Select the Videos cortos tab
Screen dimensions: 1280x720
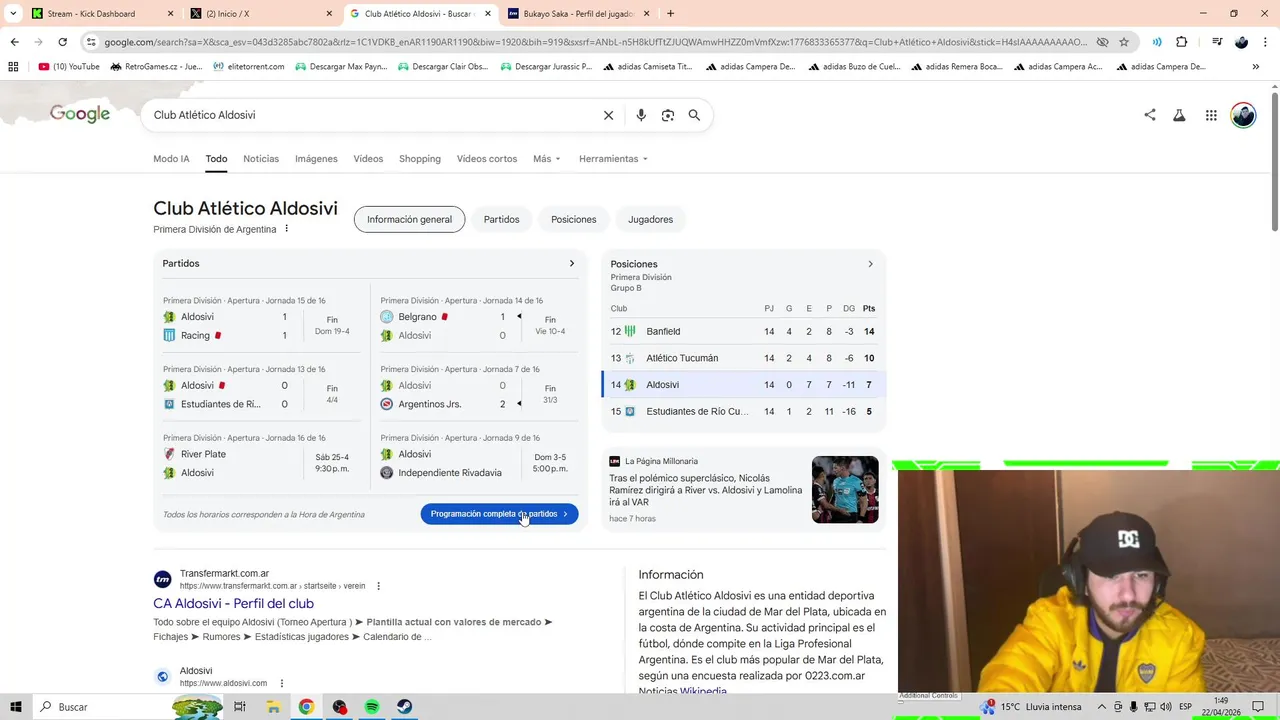point(487,159)
